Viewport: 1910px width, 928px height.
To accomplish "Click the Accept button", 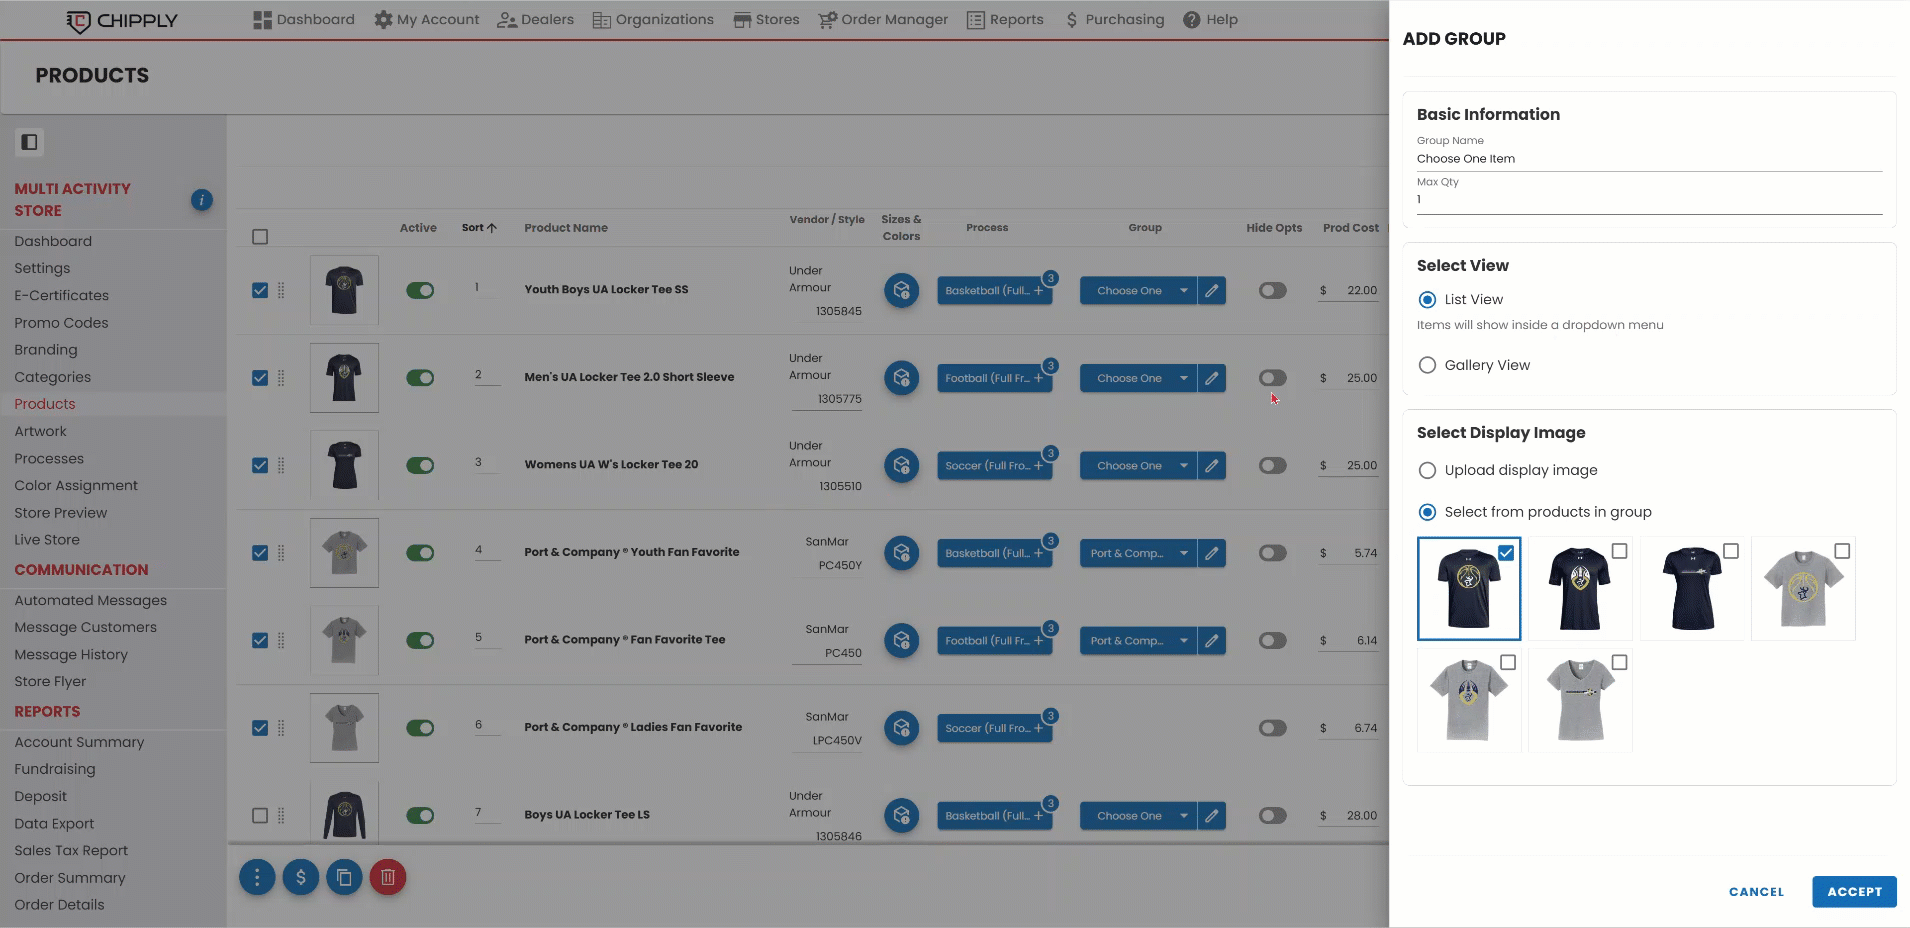I will point(1853,891).
